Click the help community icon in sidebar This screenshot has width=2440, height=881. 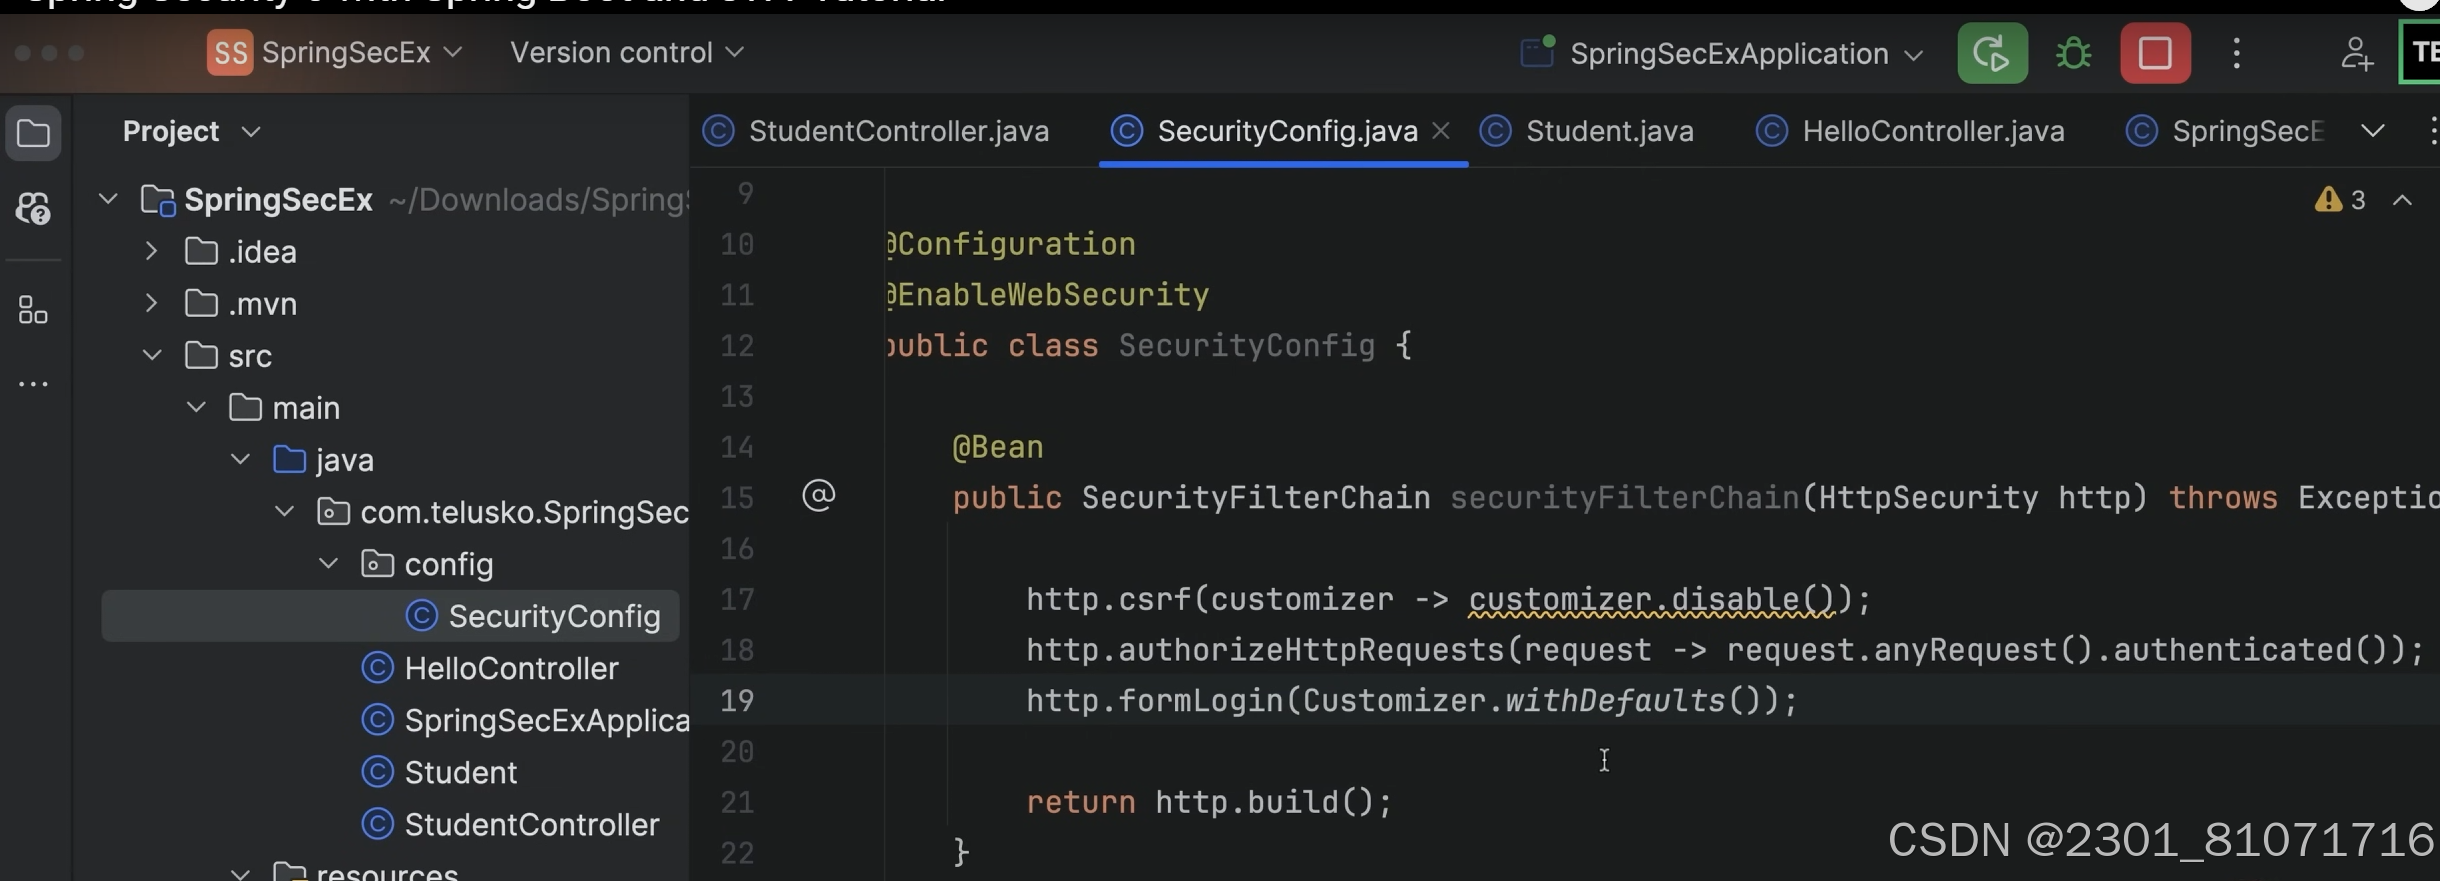[x=34, y=209]
